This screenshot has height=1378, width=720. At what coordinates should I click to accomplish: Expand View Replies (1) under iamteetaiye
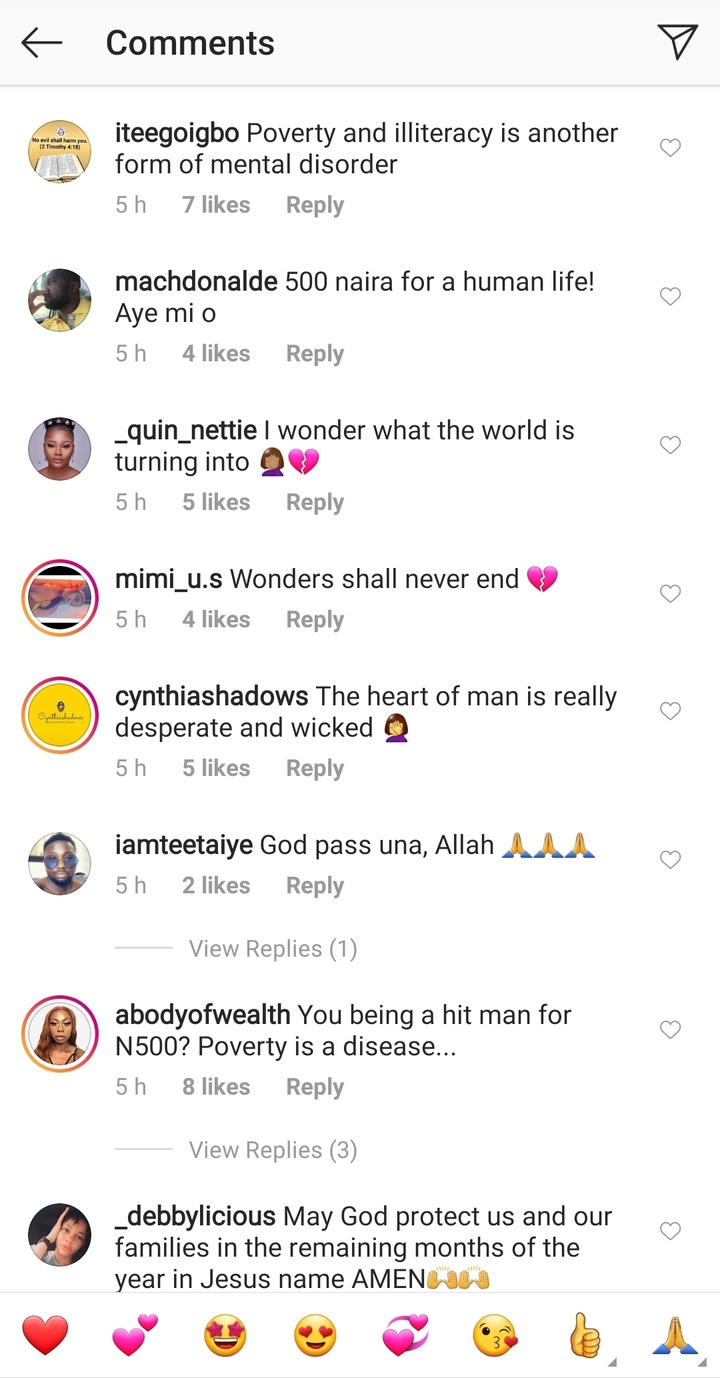(273, 949)
